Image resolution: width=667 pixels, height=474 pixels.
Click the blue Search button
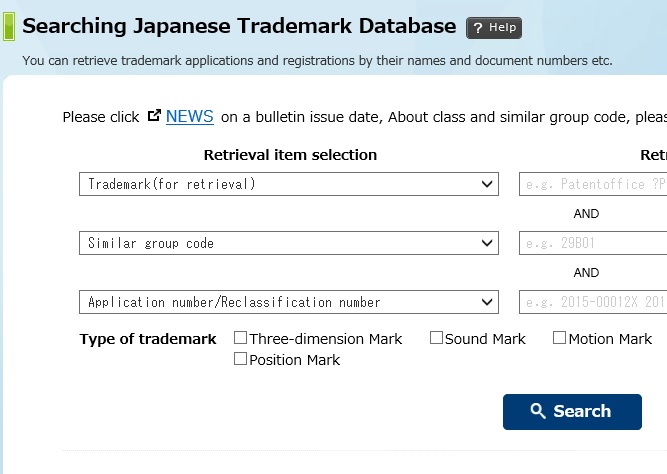(x=572, y=412)
